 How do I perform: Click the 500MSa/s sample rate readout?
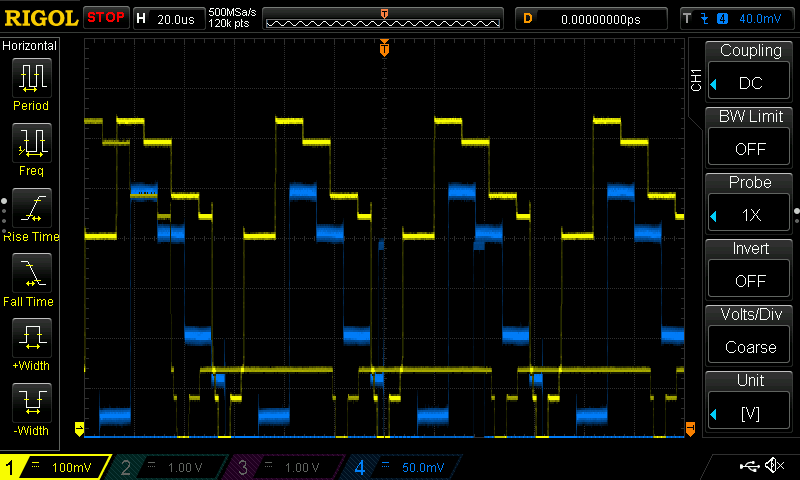[232, 12]
